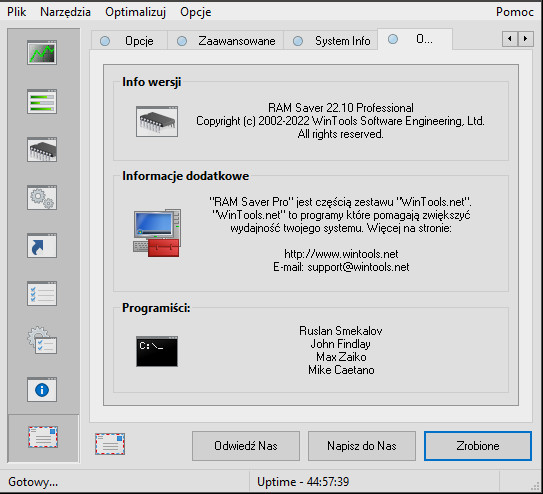This screenshot has width=543, height=494.
Task: Click the Napisz do Nas button
Action: (x=362, y=446)
